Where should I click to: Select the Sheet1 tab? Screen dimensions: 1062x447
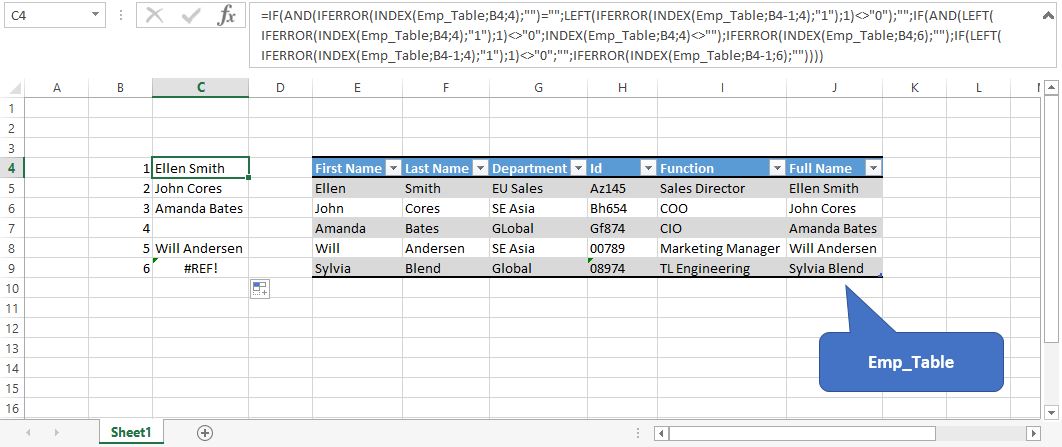(x=131, y=432)
